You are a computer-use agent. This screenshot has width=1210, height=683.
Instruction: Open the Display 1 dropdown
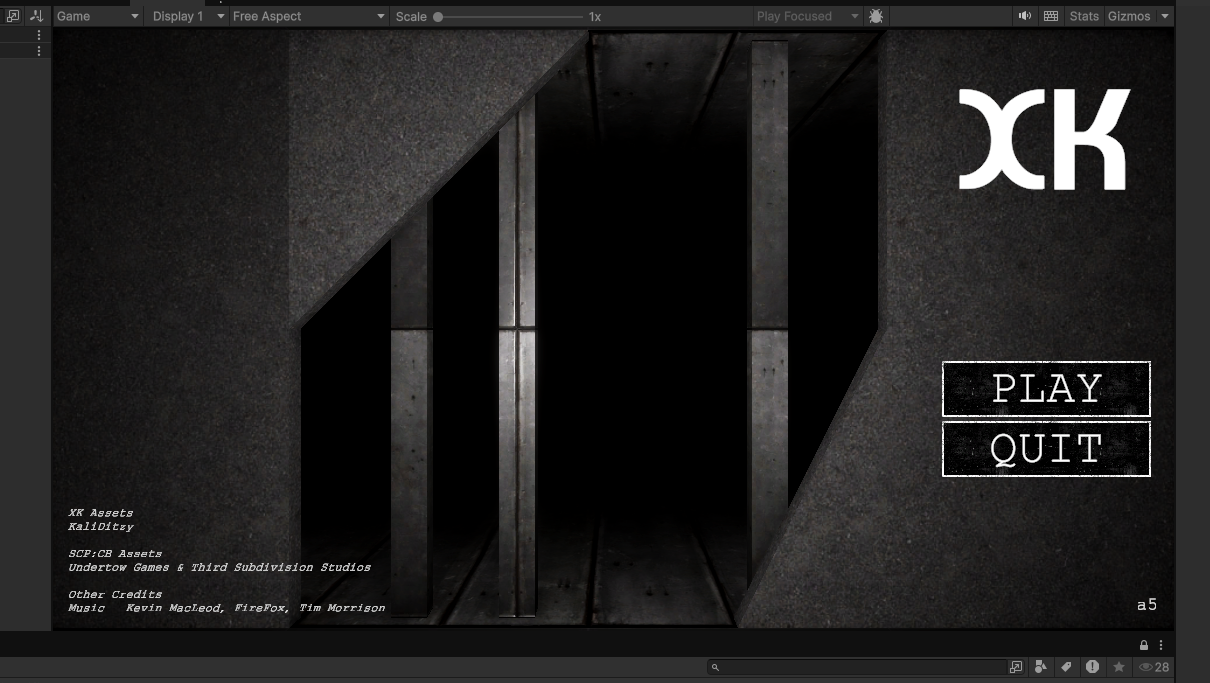[188, 16]
